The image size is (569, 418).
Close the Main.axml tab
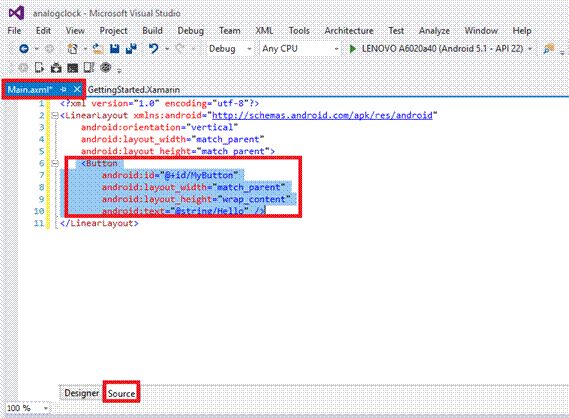(77, 89)
